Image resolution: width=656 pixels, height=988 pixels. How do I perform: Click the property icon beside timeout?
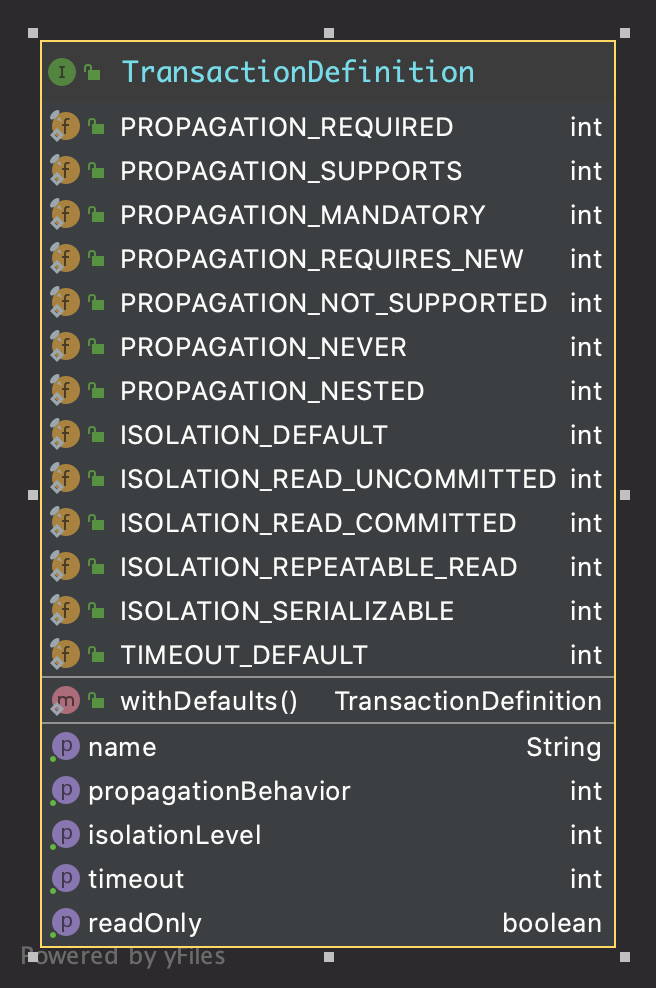(65, 879)
